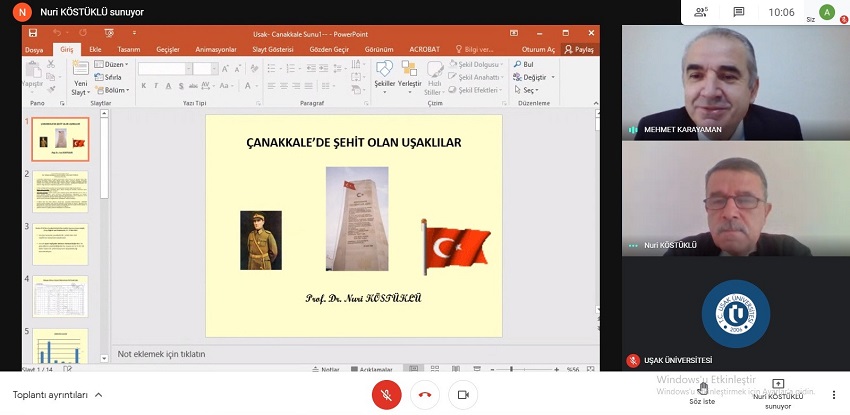Open the Düzen layout dropdown

[x=112, y=64]
